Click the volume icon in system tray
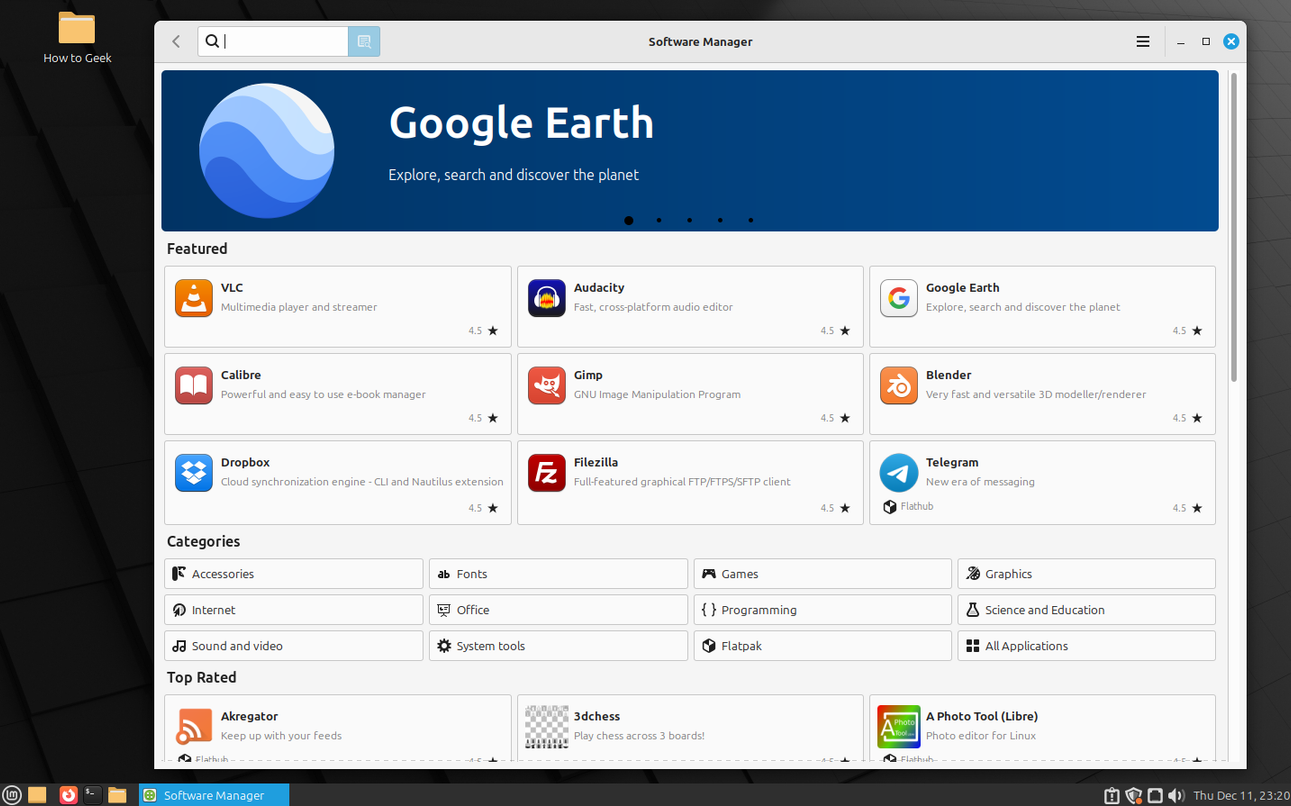The height and width of the screenshot is (806, 1291). tap(1176, 795)
